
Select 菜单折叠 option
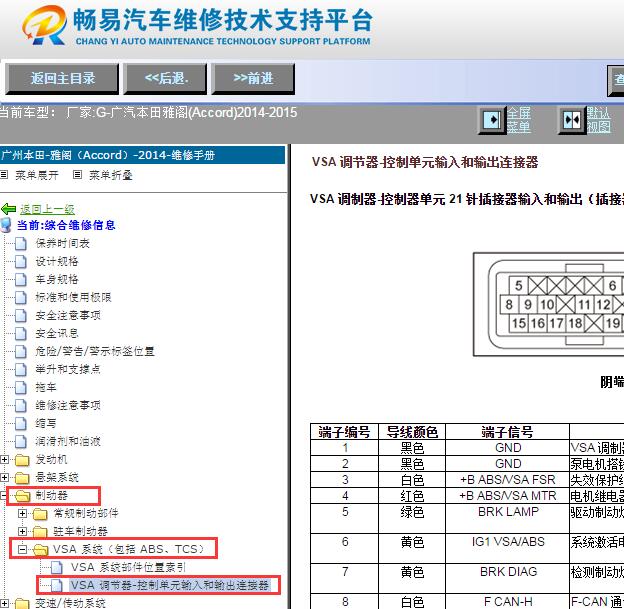[111, 175]
